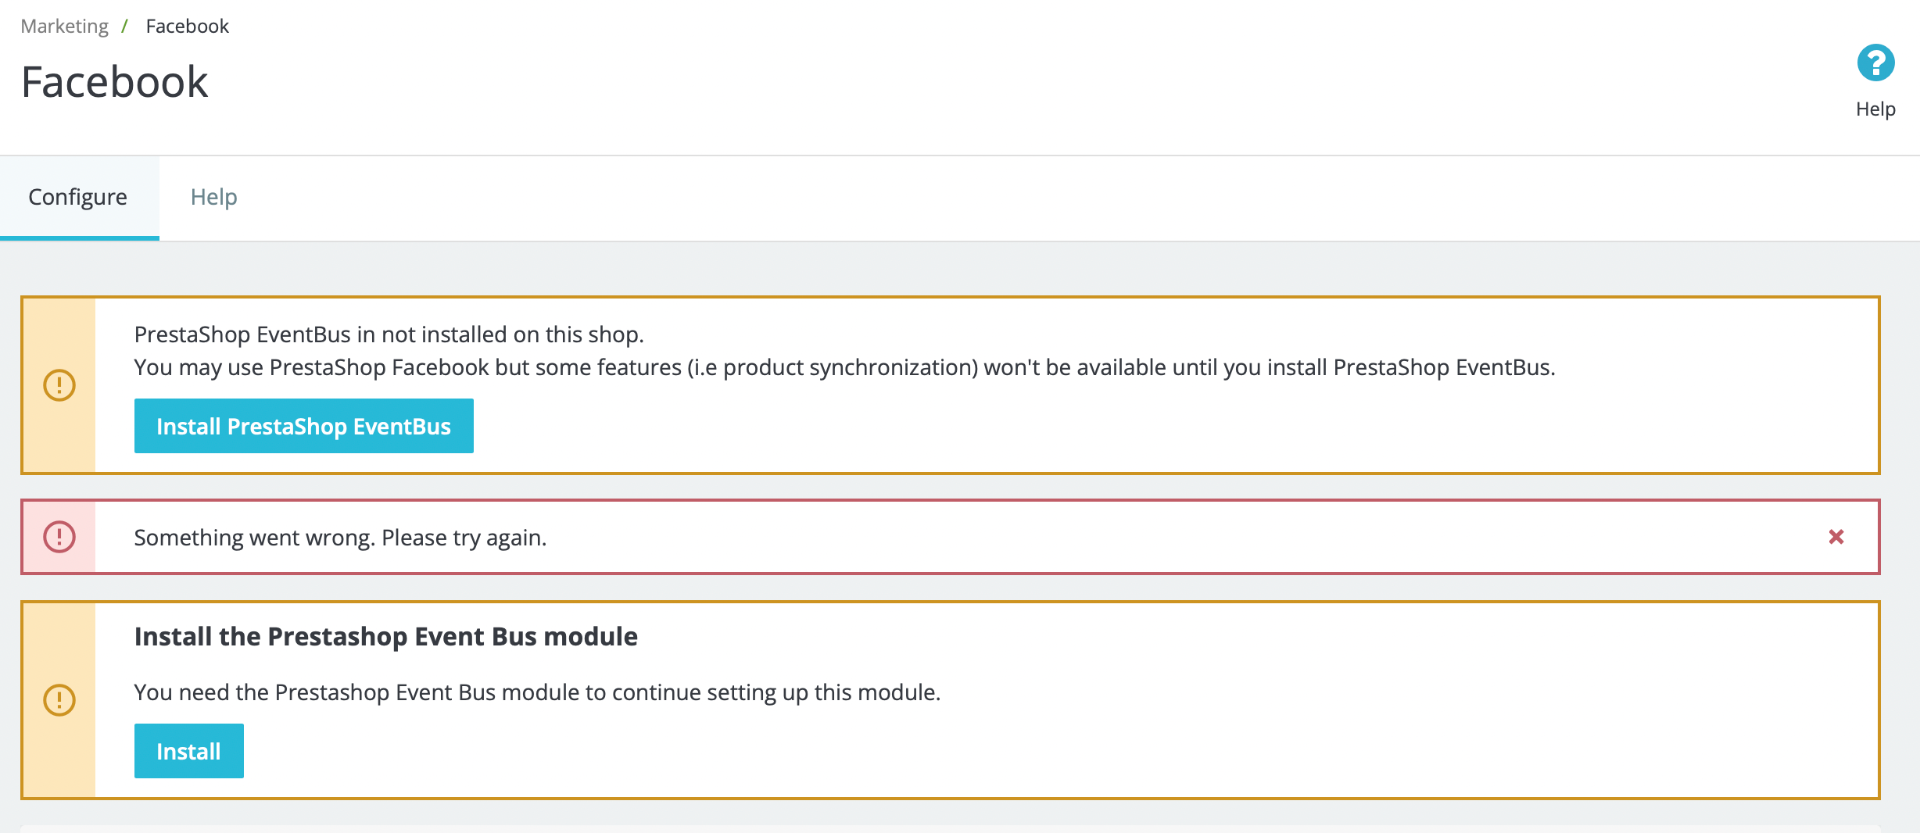This screenshot has height=833, width=1920.
Task: Click the 'You need the Prestashop Event Bus module' text
Action: 537,692
